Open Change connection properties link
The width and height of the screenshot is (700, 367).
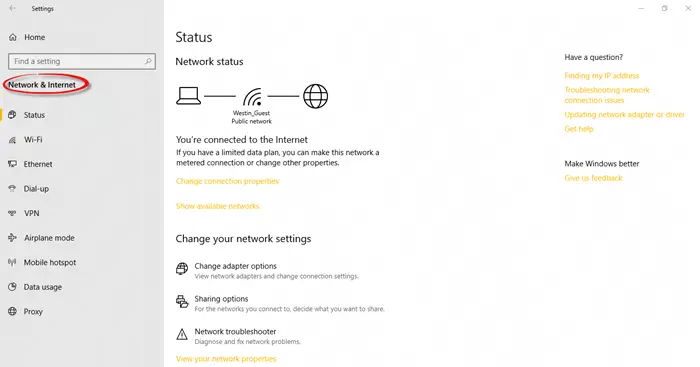pos(227,181)
